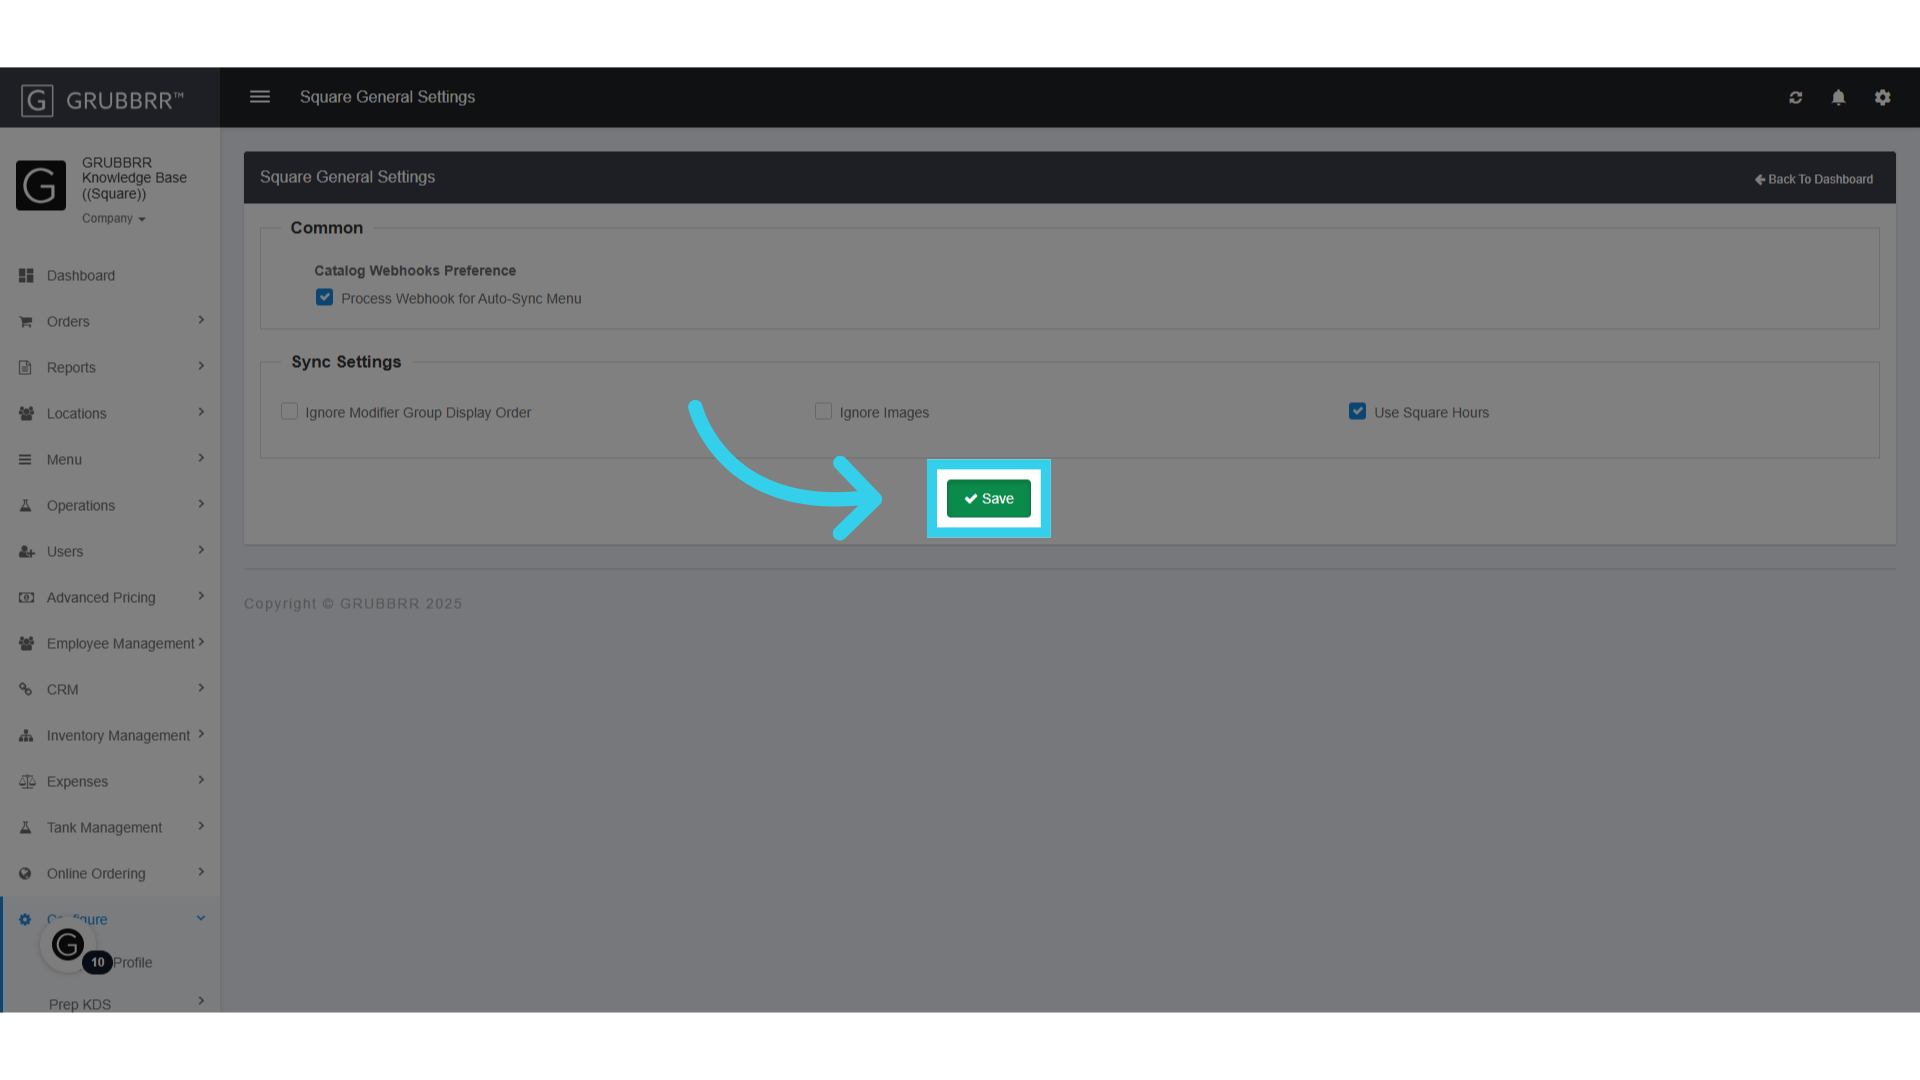Click the Dashboard grid icon
Screen dimensions: 1920x1080
[x=26, y=275]
